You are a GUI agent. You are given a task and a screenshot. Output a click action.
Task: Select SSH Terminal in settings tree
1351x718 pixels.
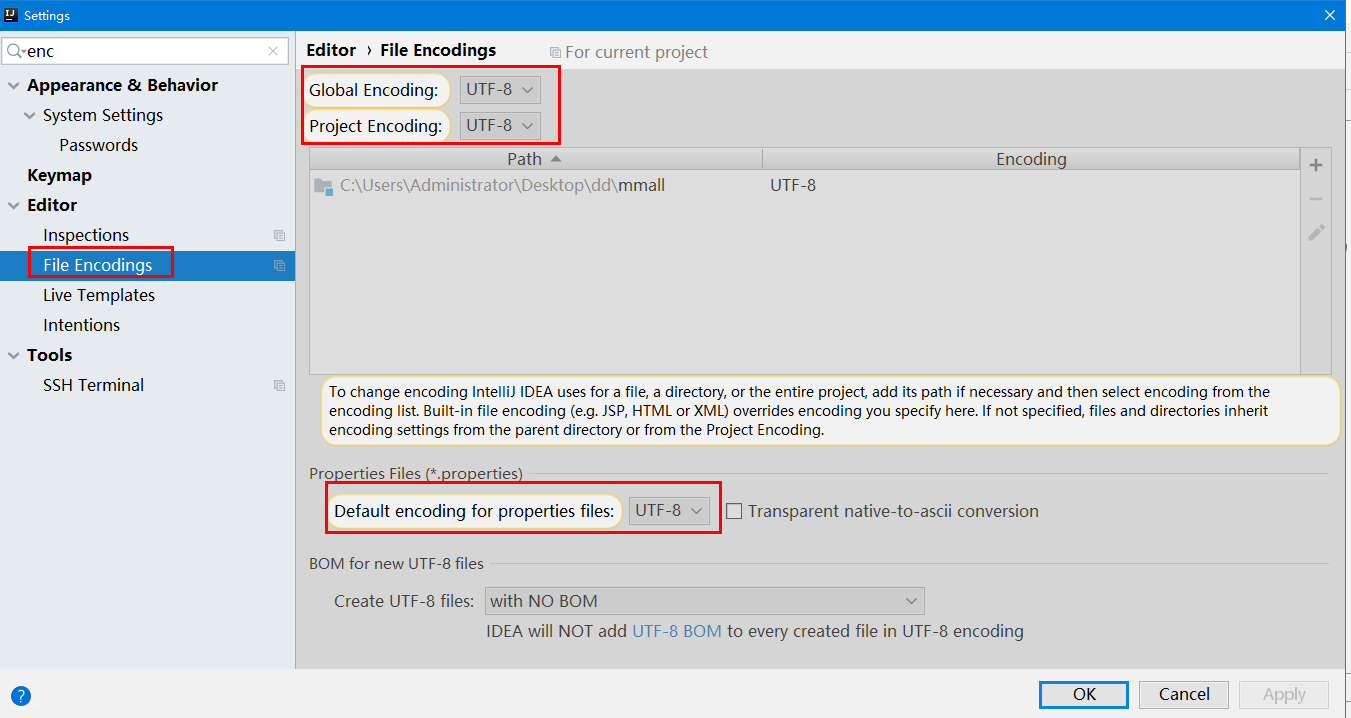[x=93, y=385]
